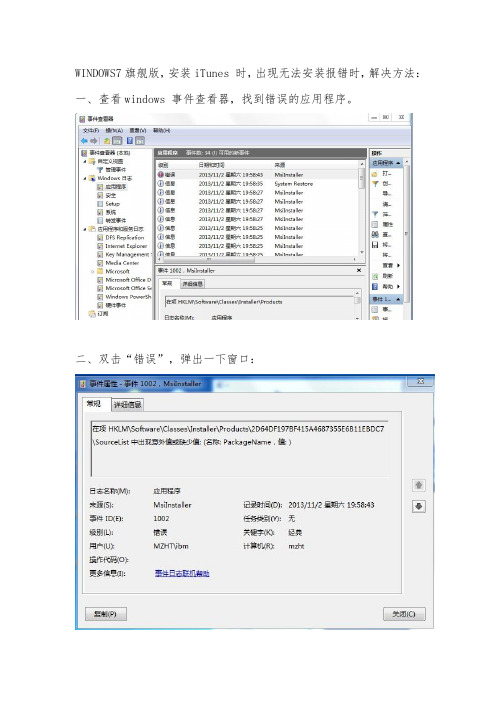496x702 pixels.
Task: Open the Key Management log
Action: 123,254
